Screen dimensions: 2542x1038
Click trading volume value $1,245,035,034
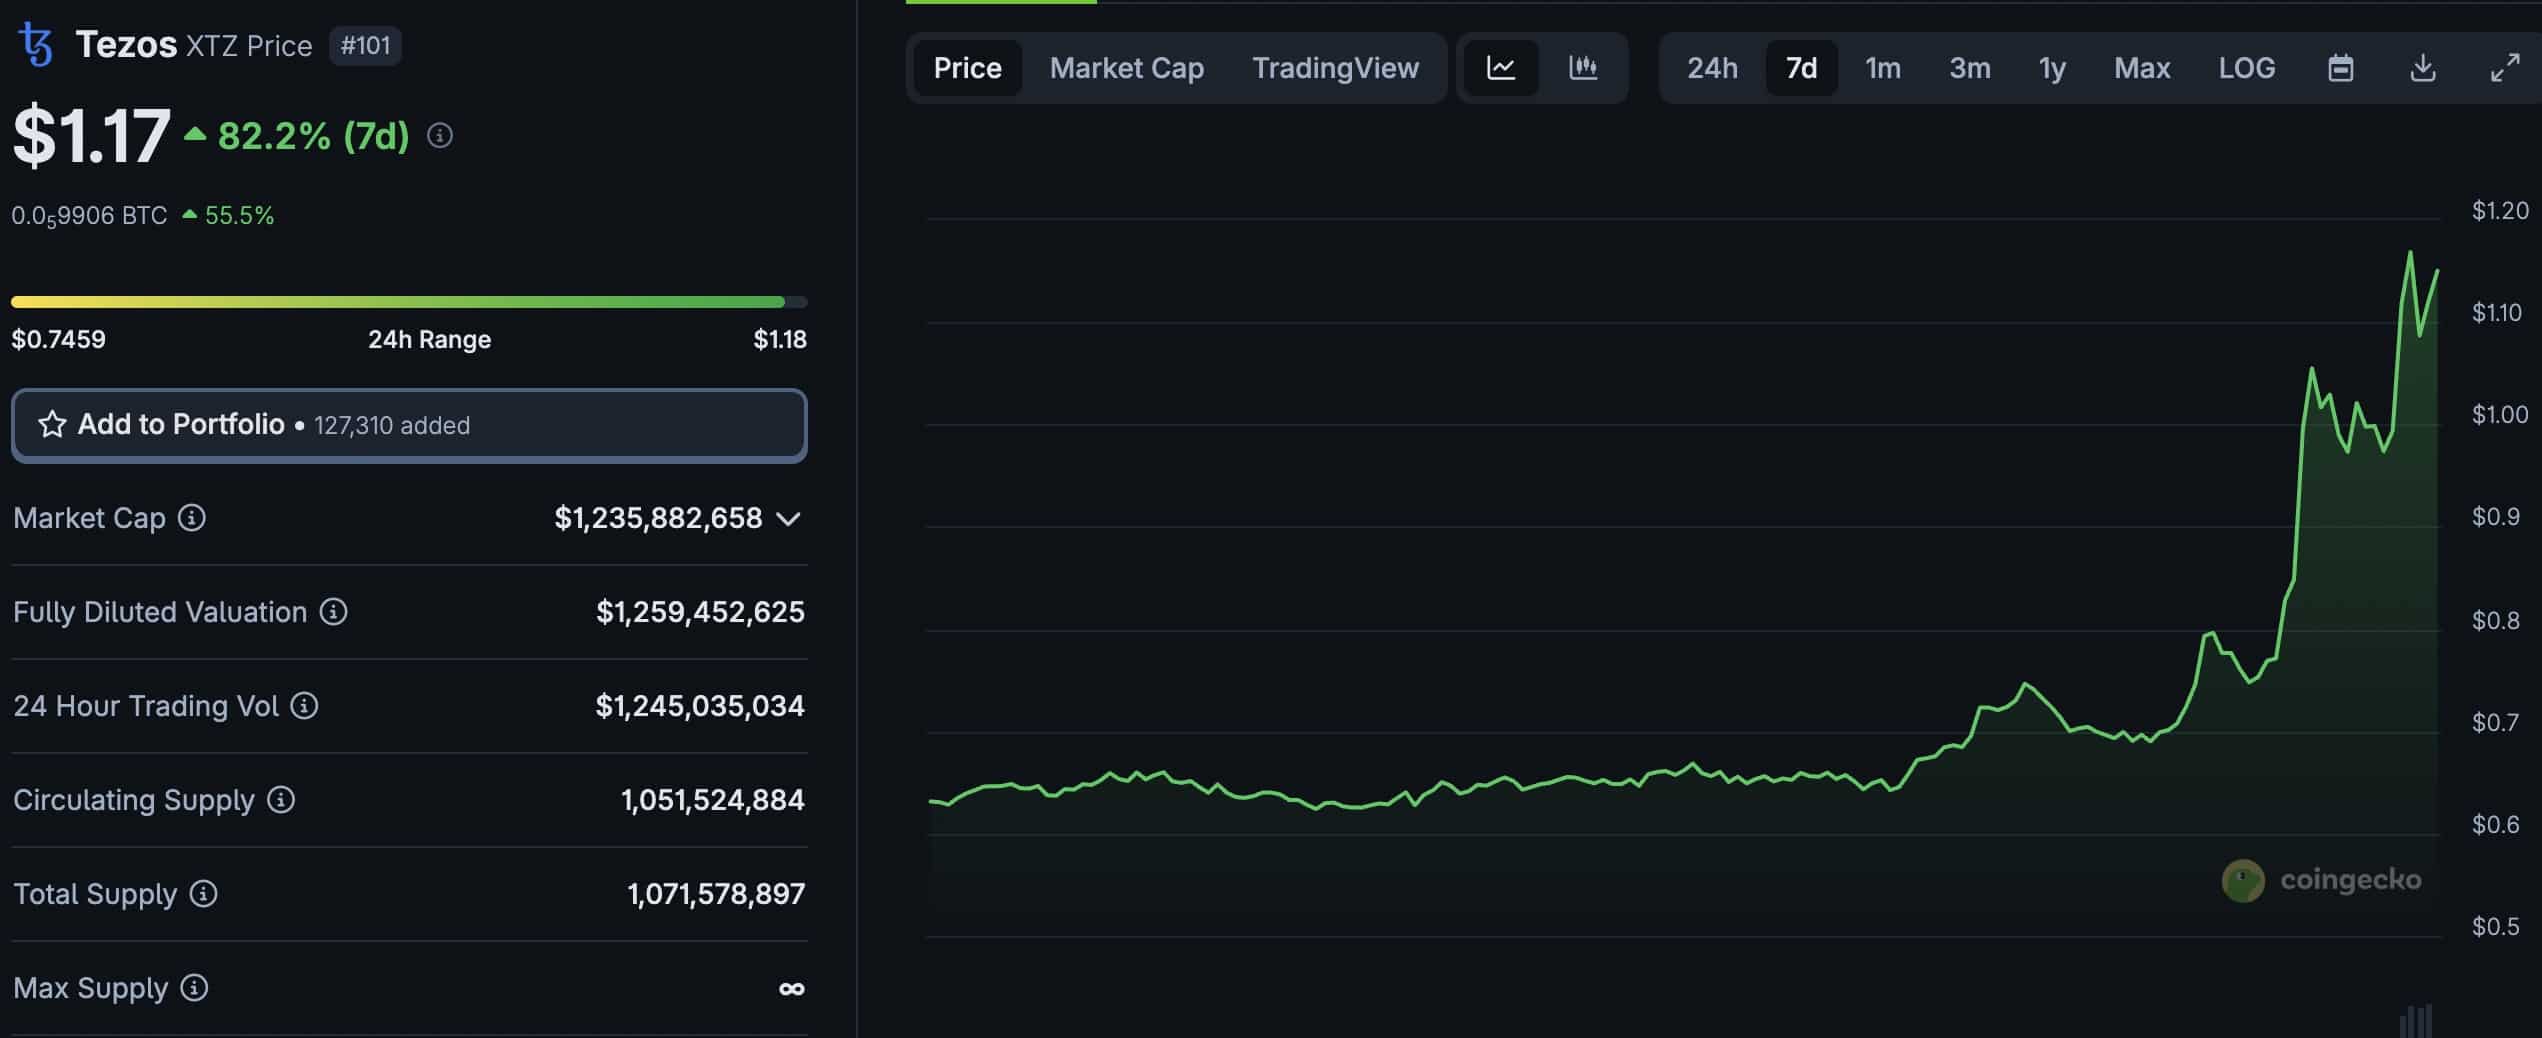click(700, 706)
